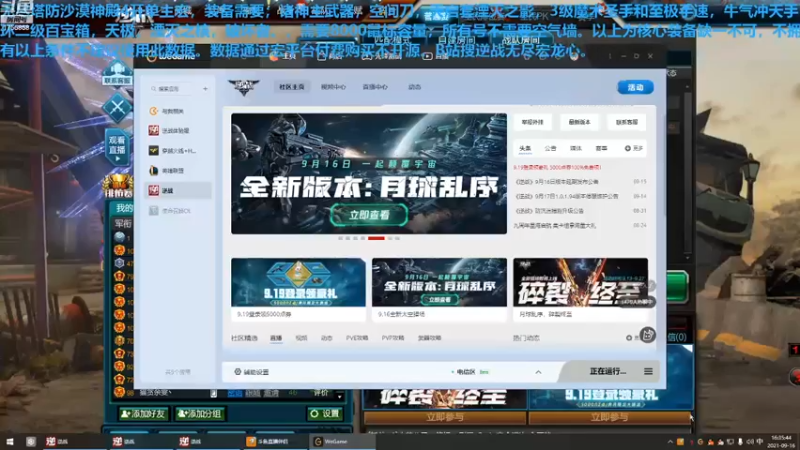Viewport: 800px width, 450px height.
Task: Open the red 9.19登录领豪礼 headline link
Action: (557, 167)
